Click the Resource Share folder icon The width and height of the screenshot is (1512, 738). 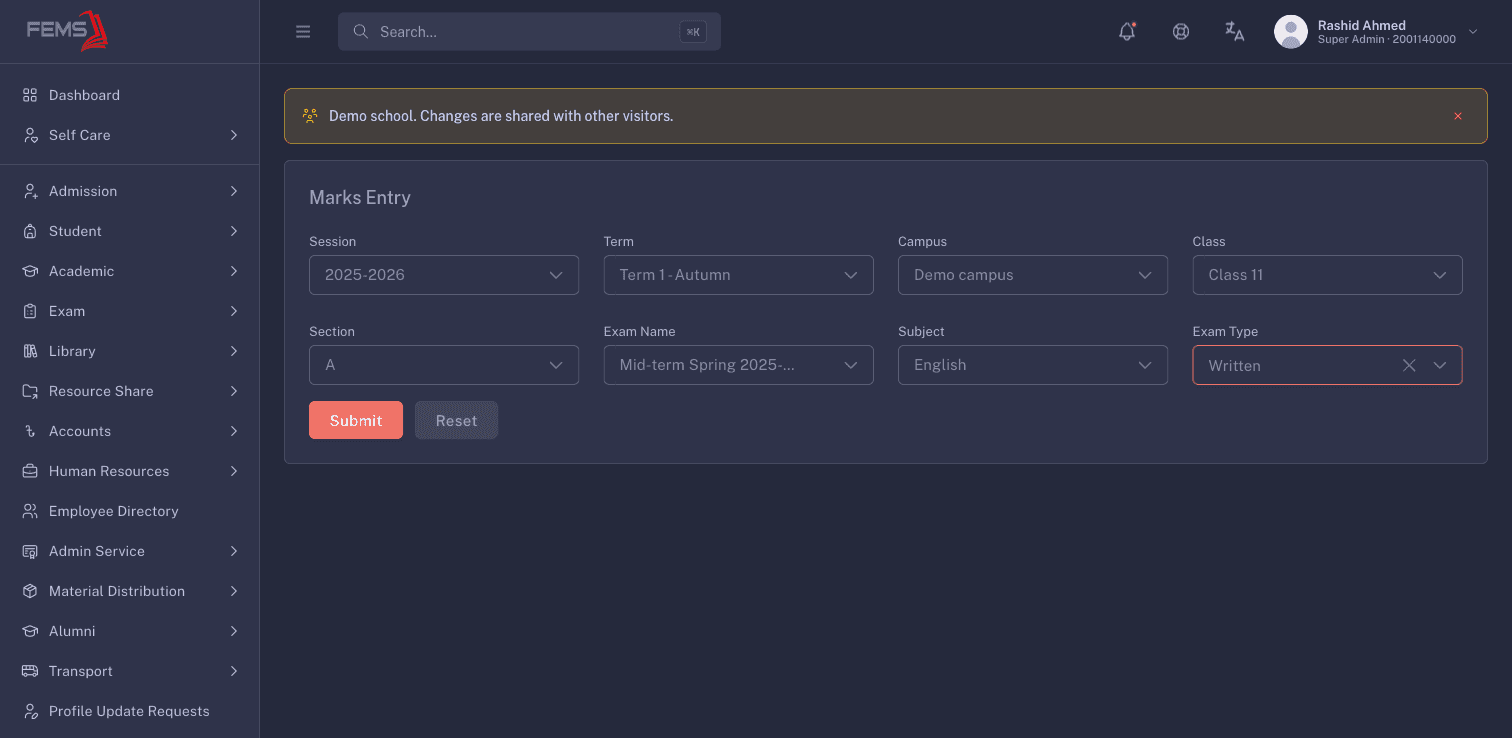30,391
